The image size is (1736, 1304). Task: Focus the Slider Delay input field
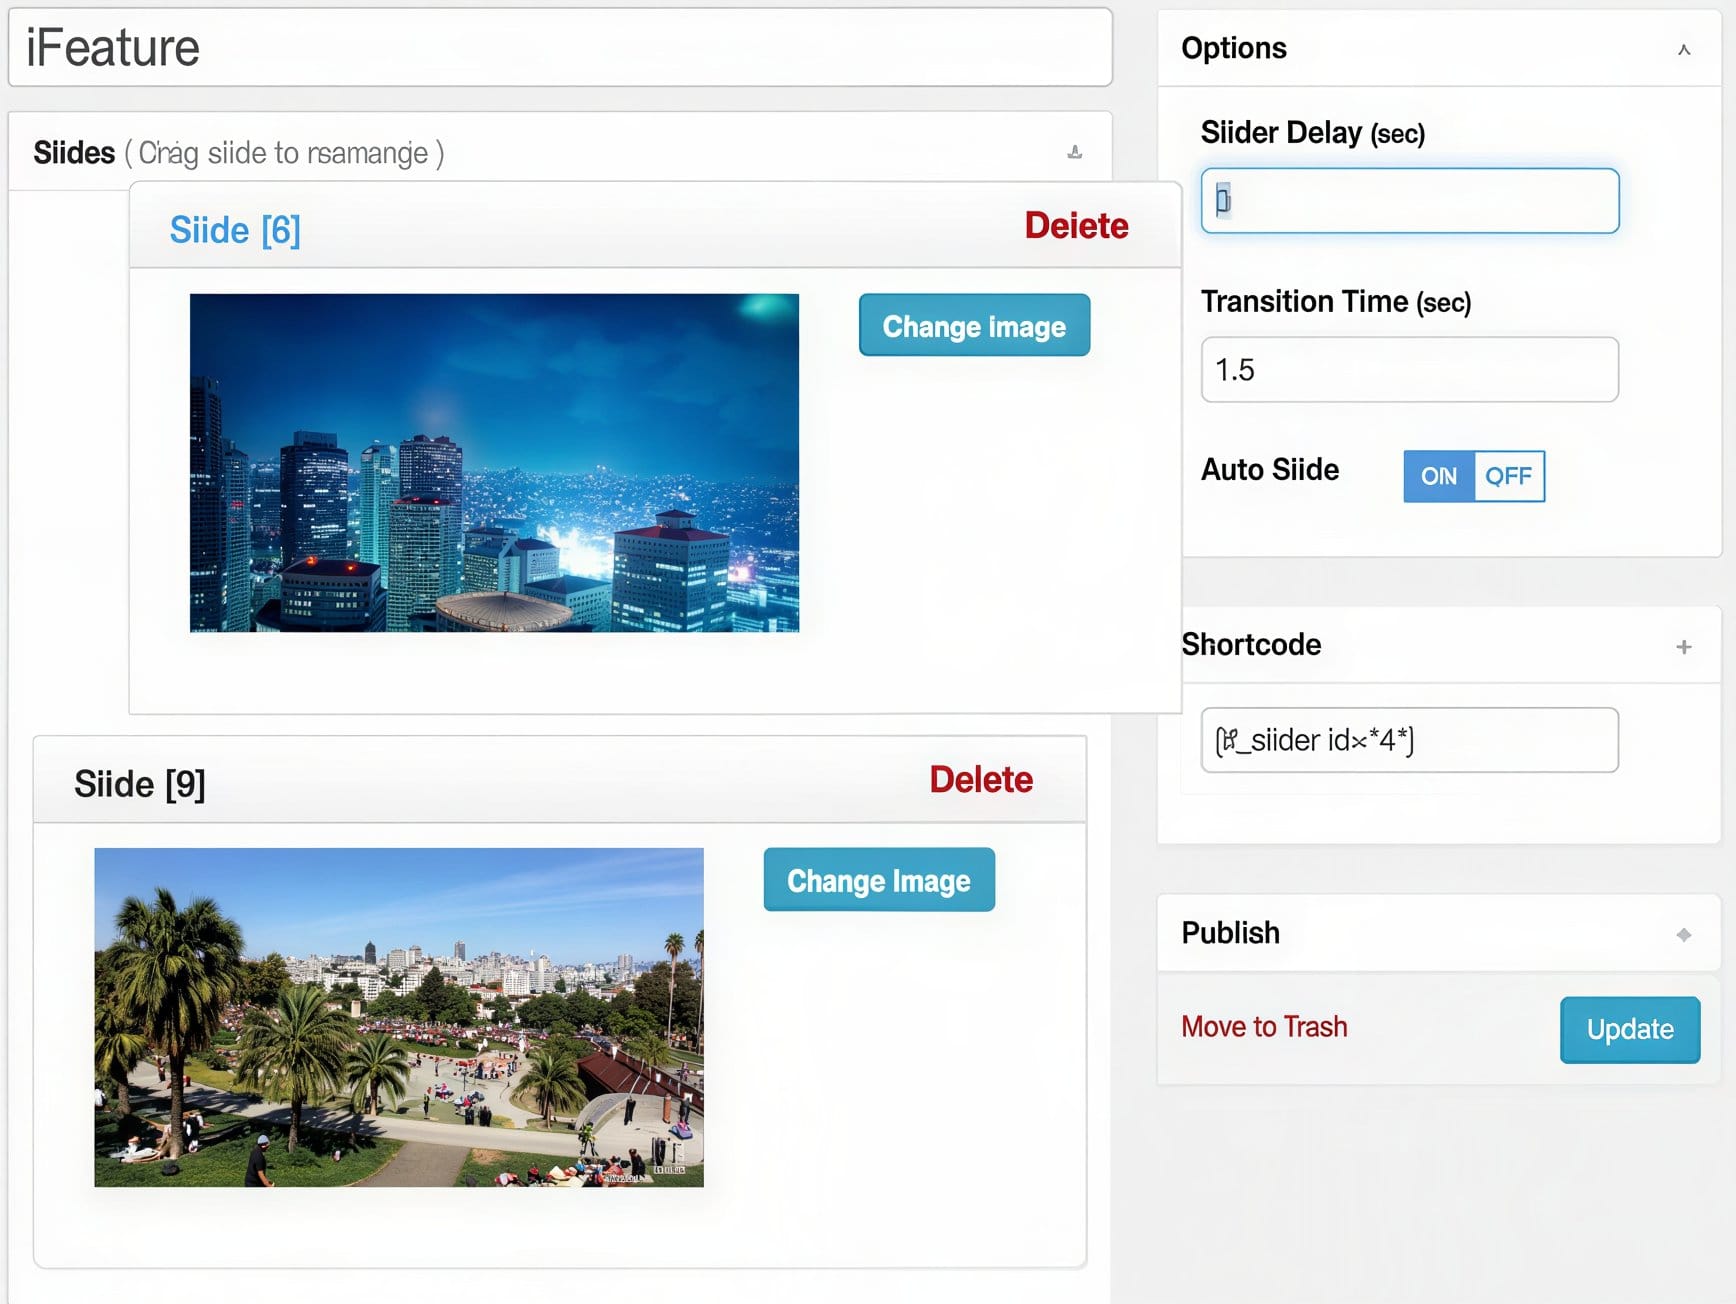tap(1410, 201)
